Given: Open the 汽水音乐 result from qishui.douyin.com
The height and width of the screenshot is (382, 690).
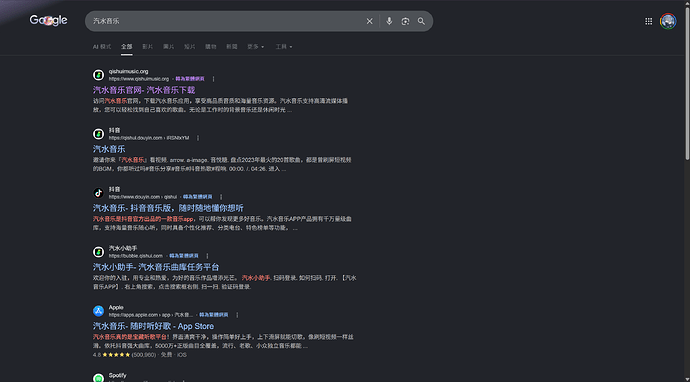Looking at the screenshot, I should click(x=109, y=149).
